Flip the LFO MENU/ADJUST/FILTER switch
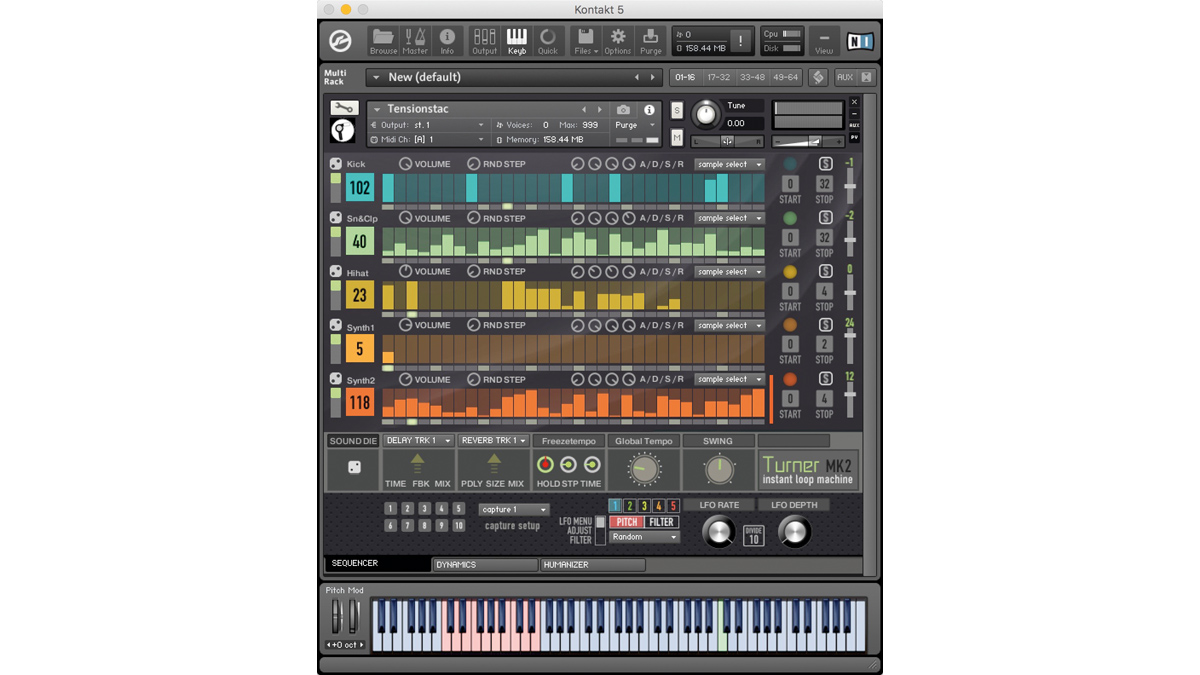Image resolution: width=1200 pixels, height=675 pixels. [600, 530]
